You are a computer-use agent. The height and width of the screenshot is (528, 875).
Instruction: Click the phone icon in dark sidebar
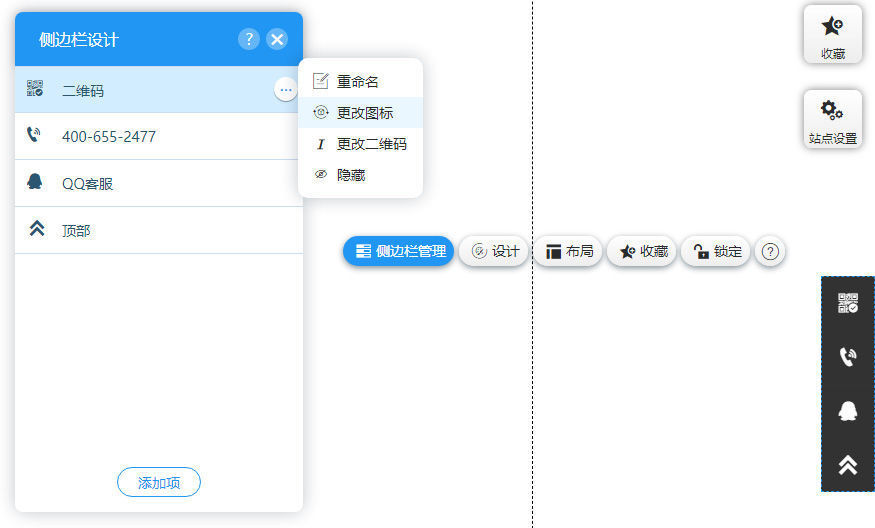(x=848, y=357)
